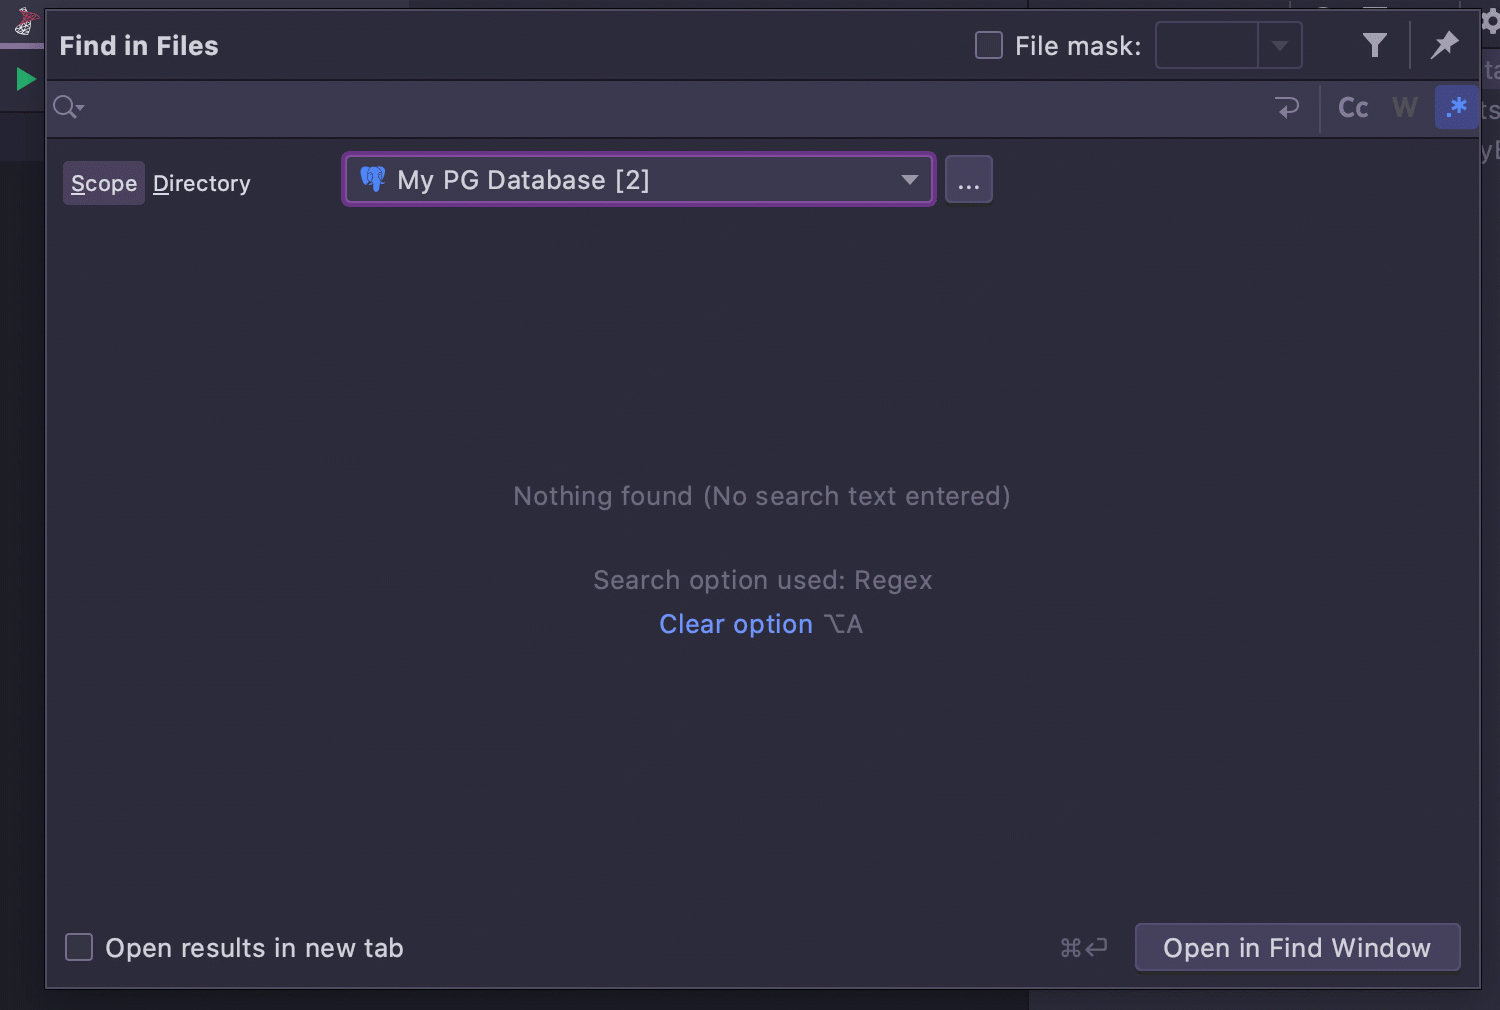
Task: Click the filter funnel icon
Action: pos(1375,45)
